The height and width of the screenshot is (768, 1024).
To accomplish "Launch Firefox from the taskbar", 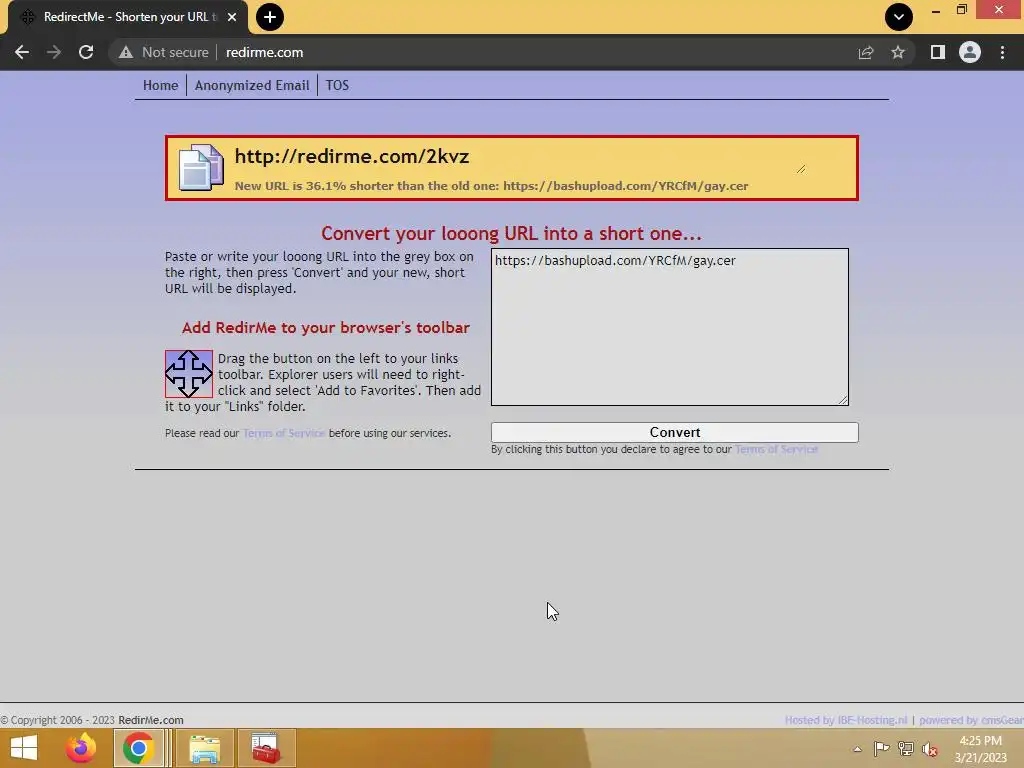I will coord(81,748).
